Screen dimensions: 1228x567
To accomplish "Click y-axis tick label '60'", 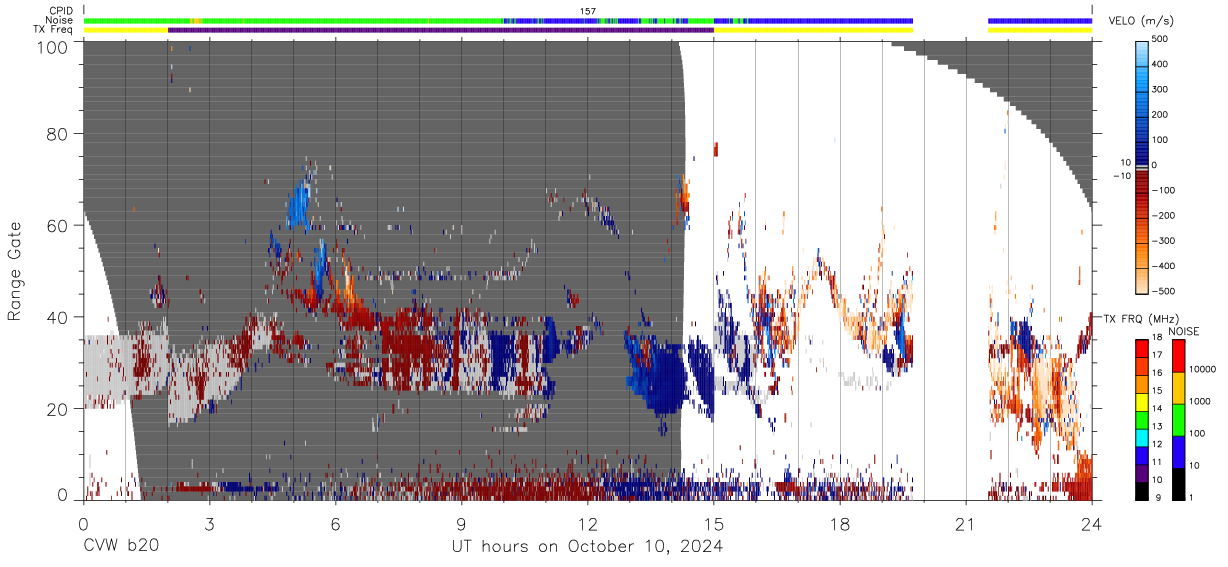I will click(57, 225).
